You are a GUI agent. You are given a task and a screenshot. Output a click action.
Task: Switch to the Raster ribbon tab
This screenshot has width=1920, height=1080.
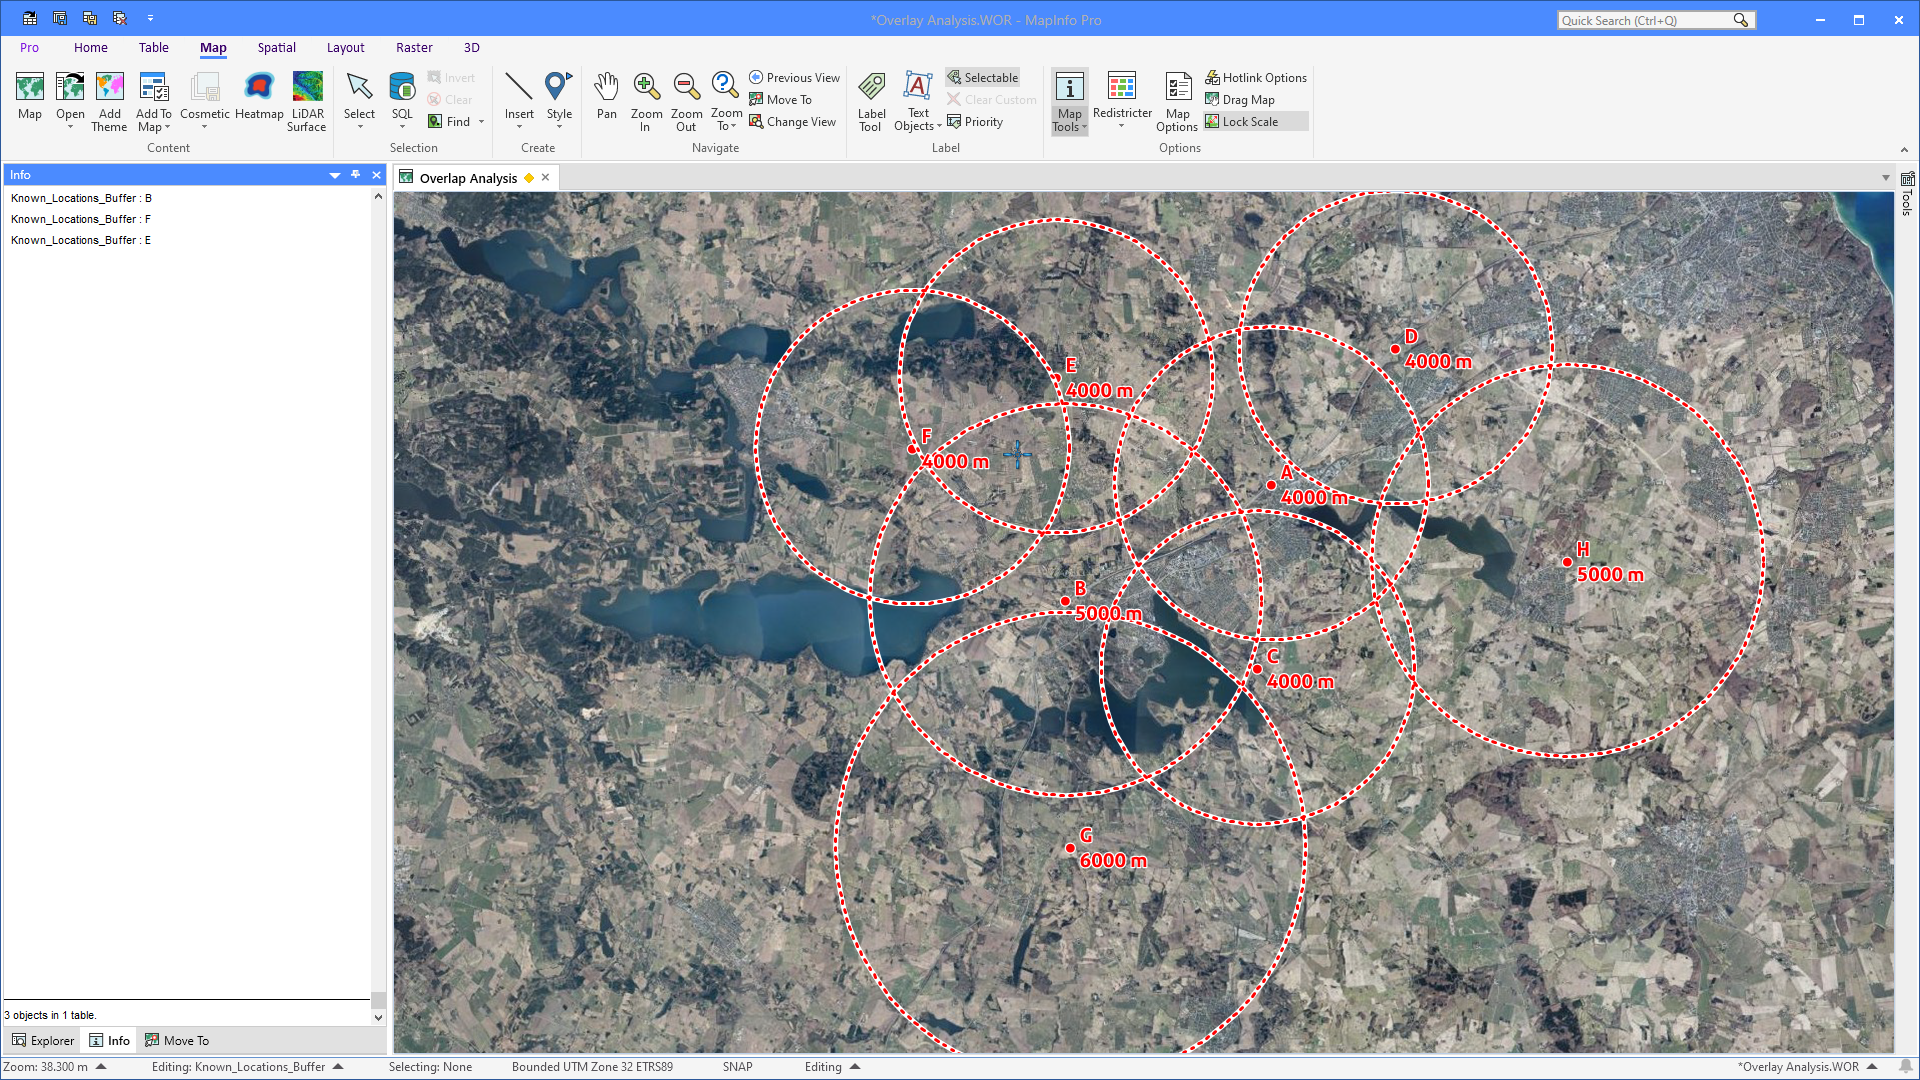pyautogui.click(x=414, y=47)
